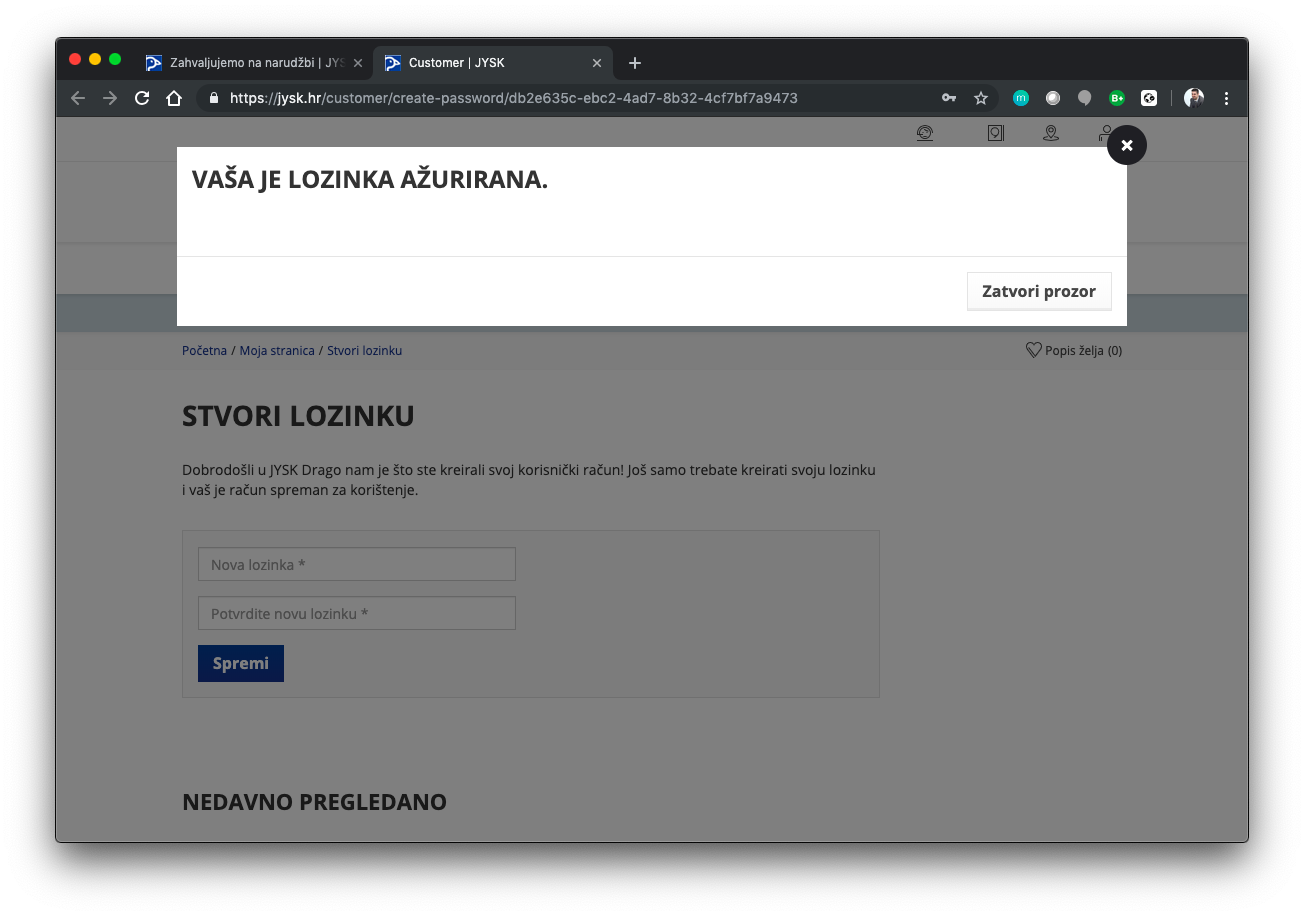Follow the 'Početna' breadcrumb link
The image size is (1304, 916).
click(x=204, y=351)
